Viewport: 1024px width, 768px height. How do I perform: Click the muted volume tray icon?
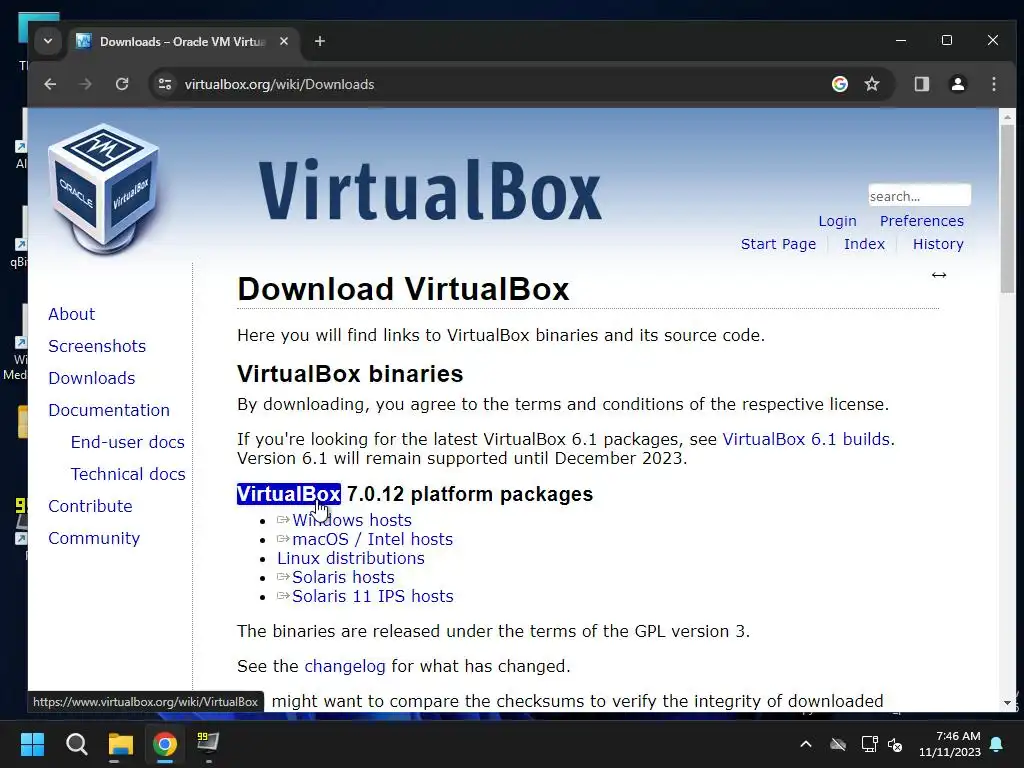895,744
